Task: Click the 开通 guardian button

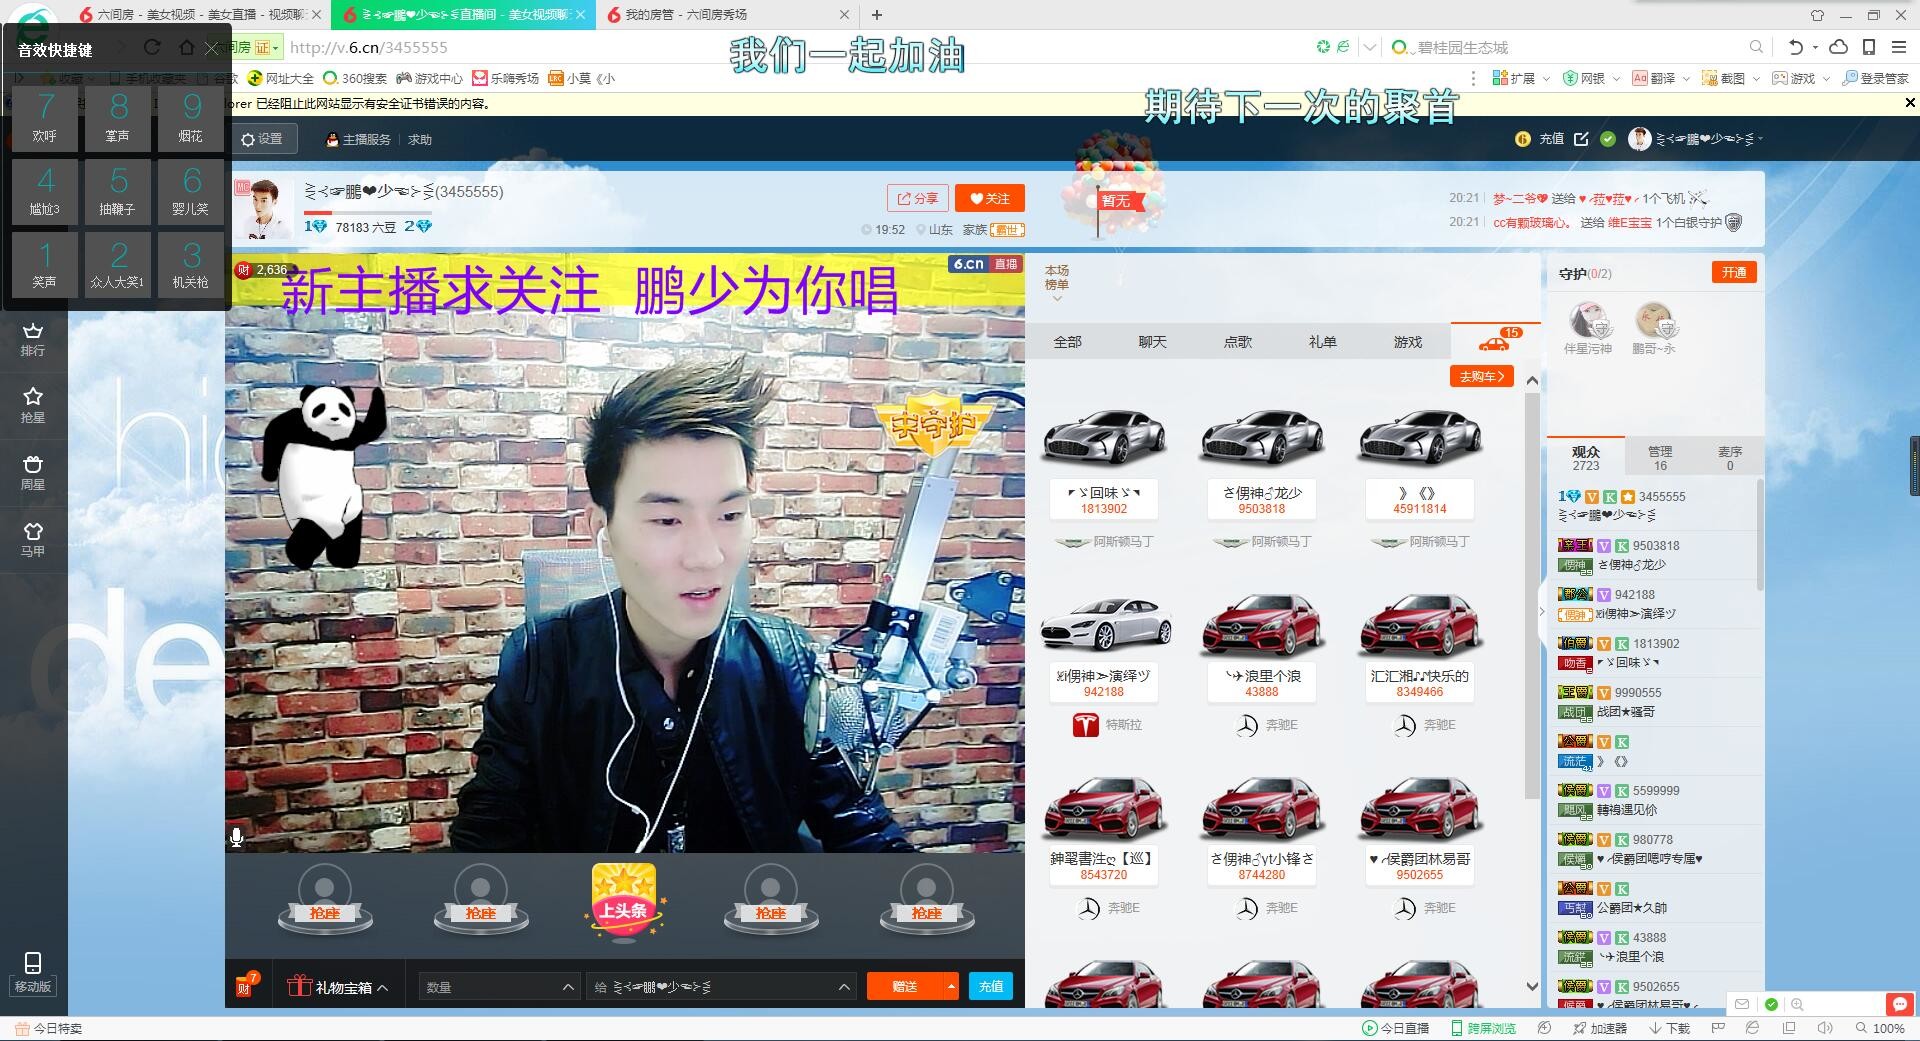Action: [x=1734, y=272]
